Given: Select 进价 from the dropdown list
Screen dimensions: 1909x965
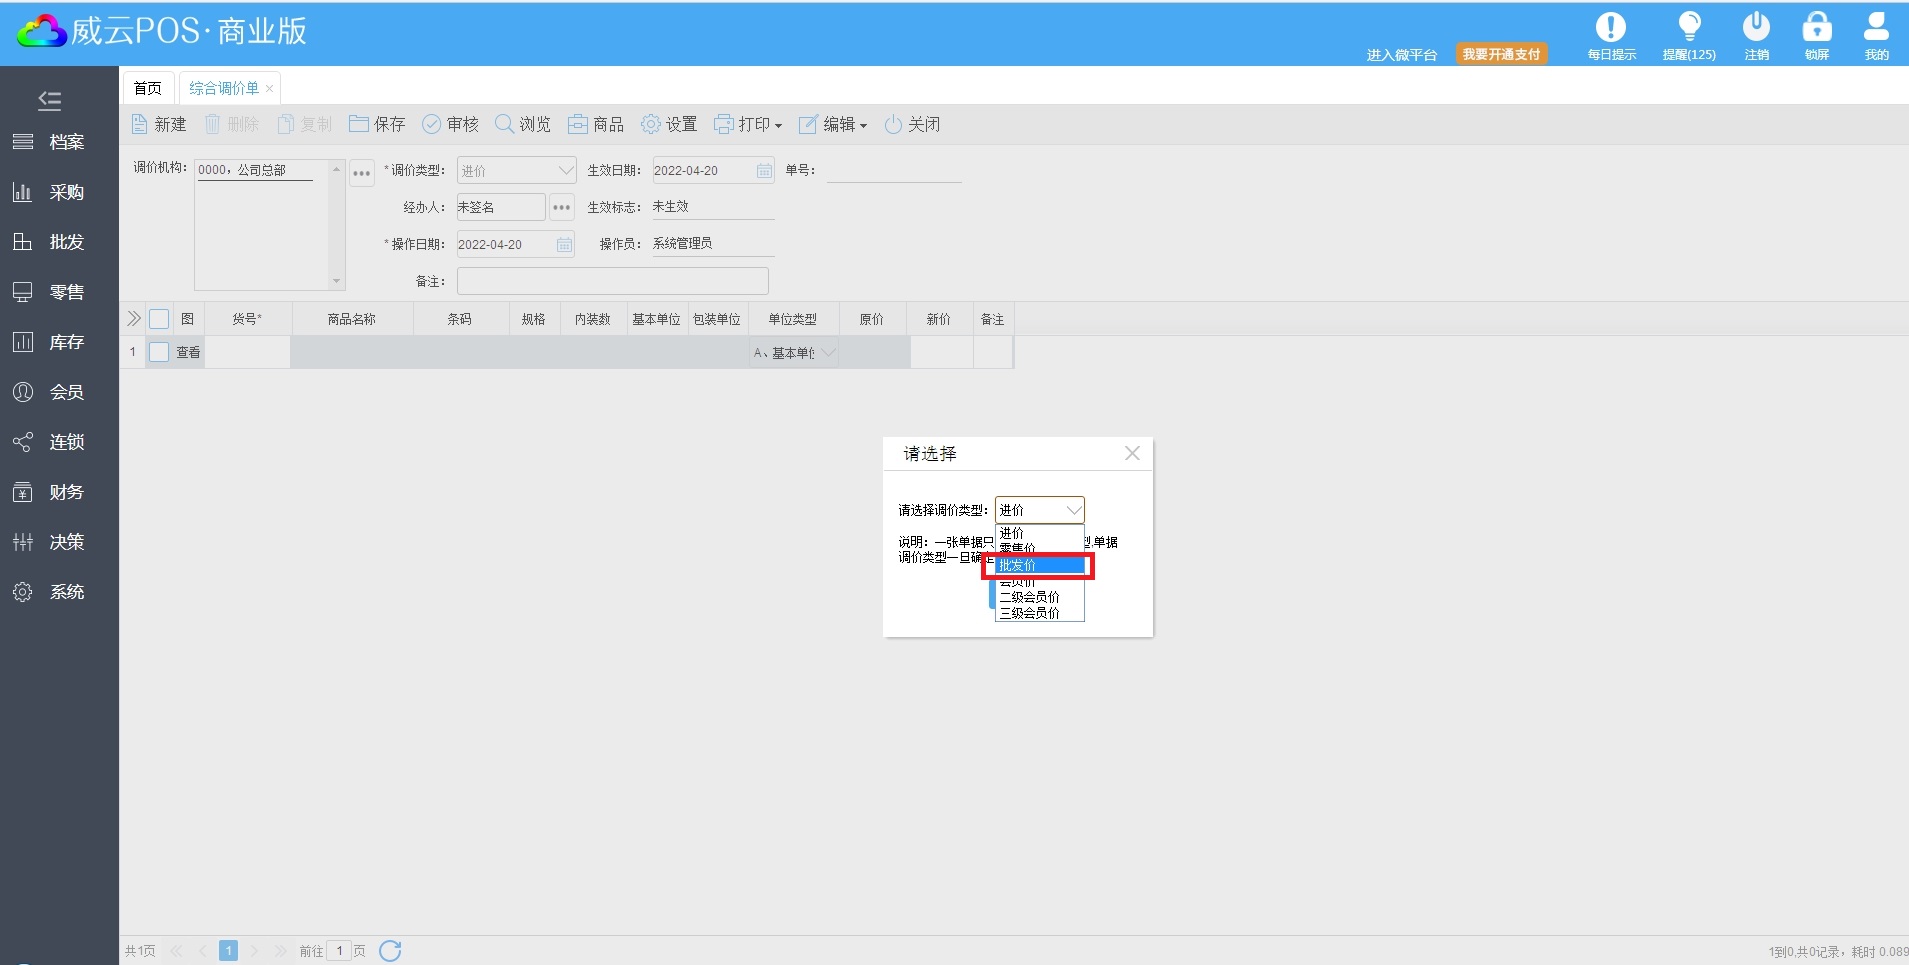Looking at the screenshot, I should (1039, 533).
